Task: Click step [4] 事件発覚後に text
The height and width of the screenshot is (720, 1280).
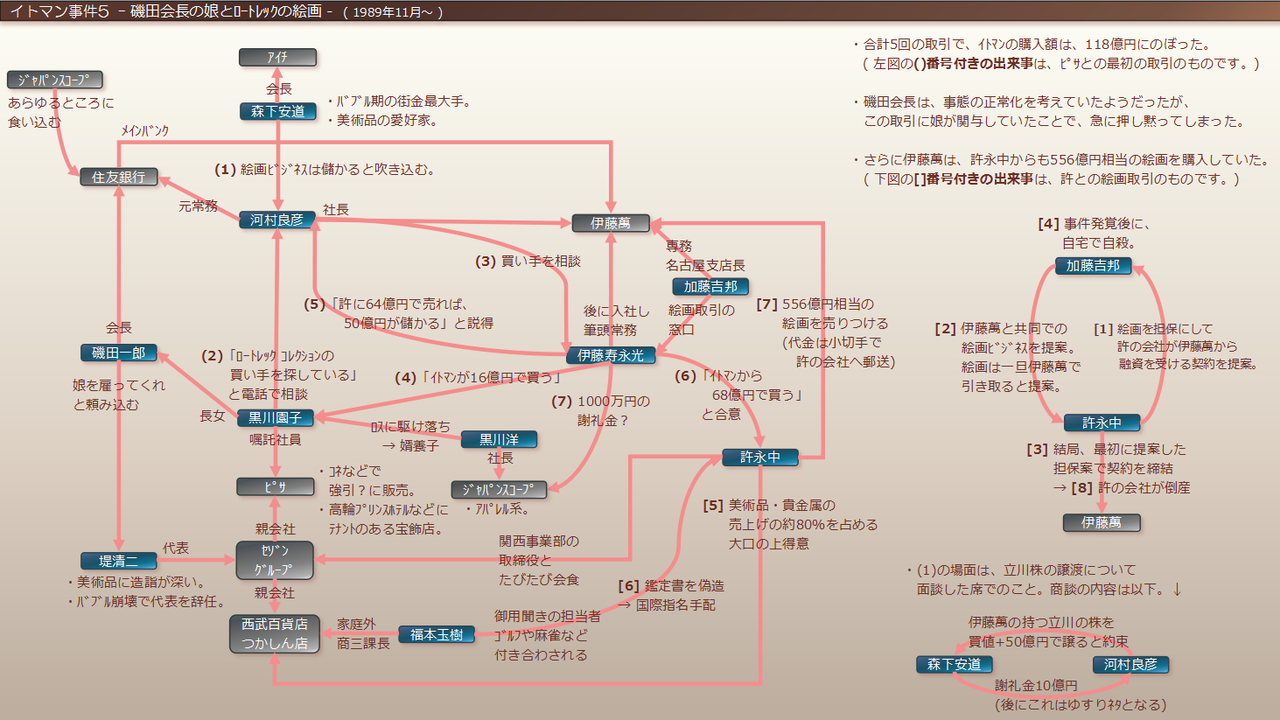Action: (x=1095, y=233)
